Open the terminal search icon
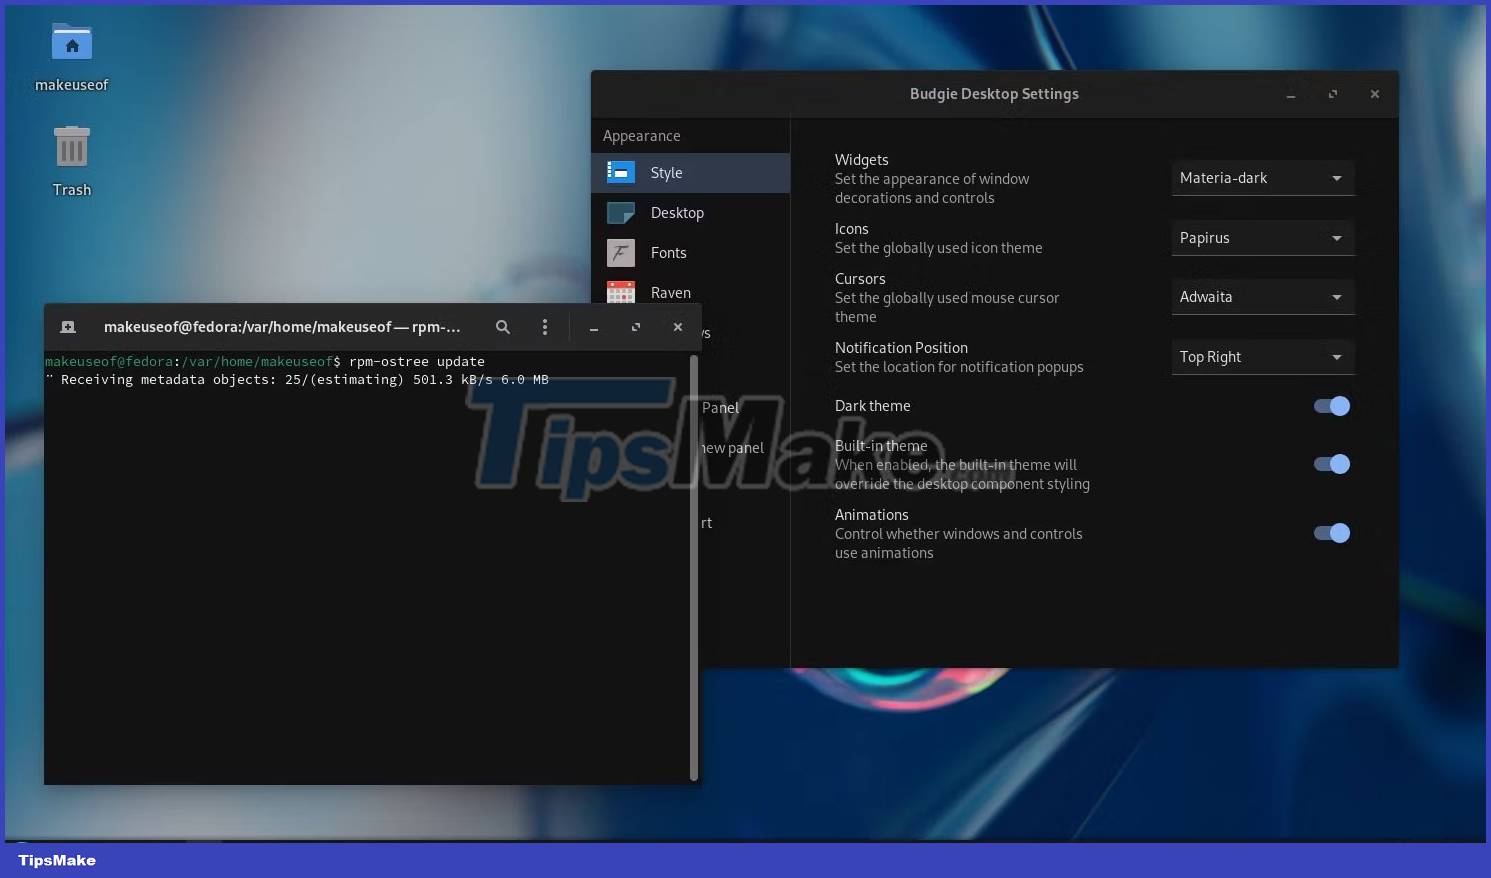The height and width of the screenshot is (878, 1491). click(503, 327)
